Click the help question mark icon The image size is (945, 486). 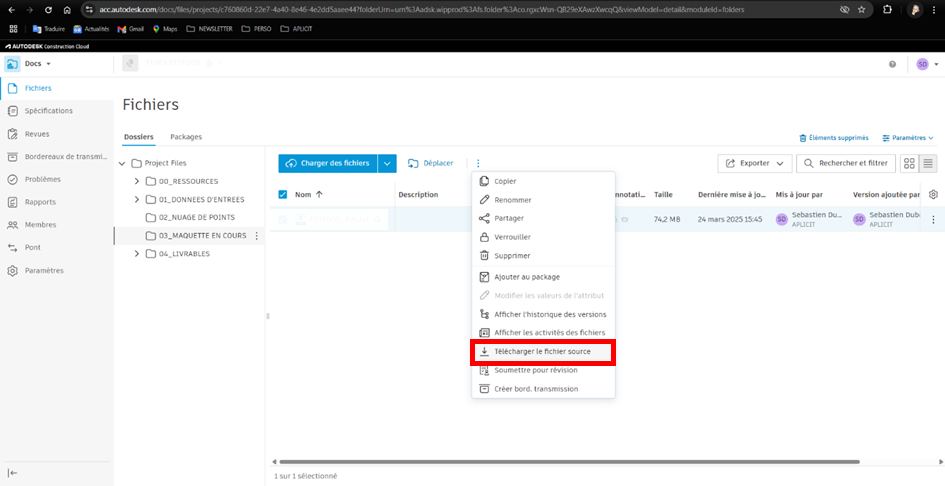pyautogui.click(x=892, y=64)
